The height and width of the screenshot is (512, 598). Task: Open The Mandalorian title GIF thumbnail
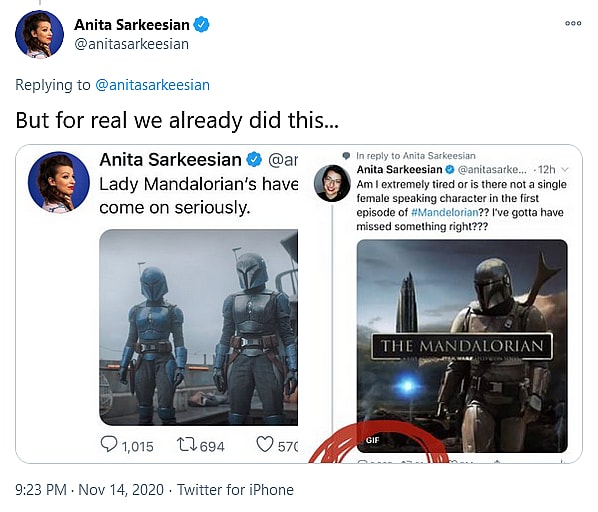tap(462, 346)
